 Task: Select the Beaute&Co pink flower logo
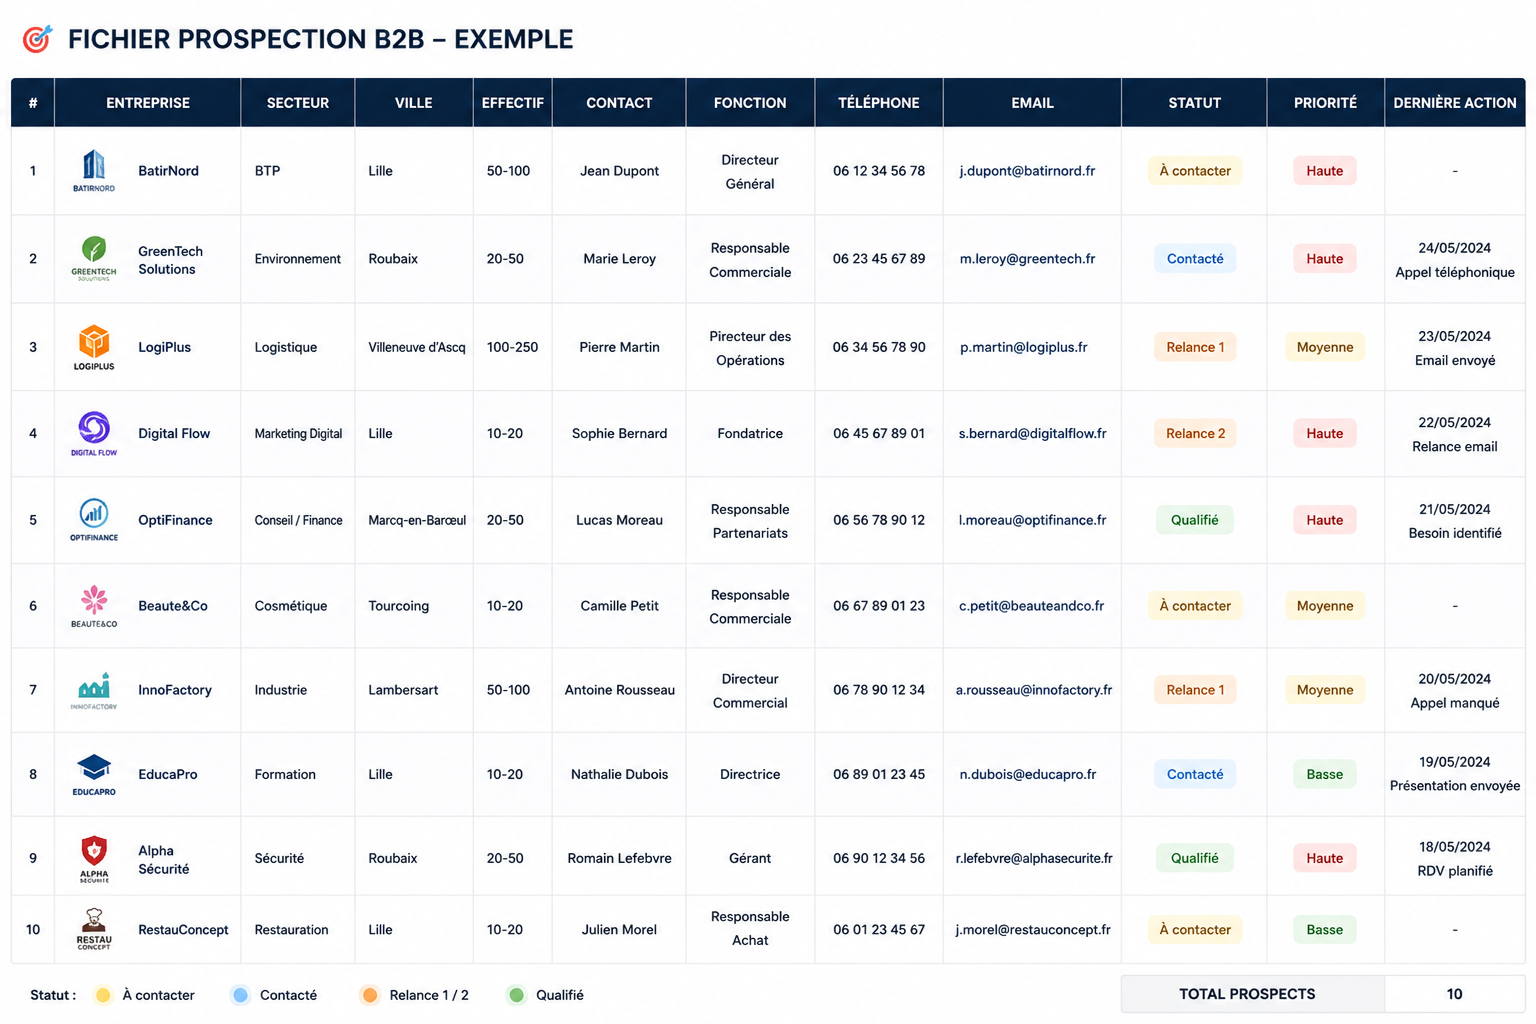click(x=94, y=605)
